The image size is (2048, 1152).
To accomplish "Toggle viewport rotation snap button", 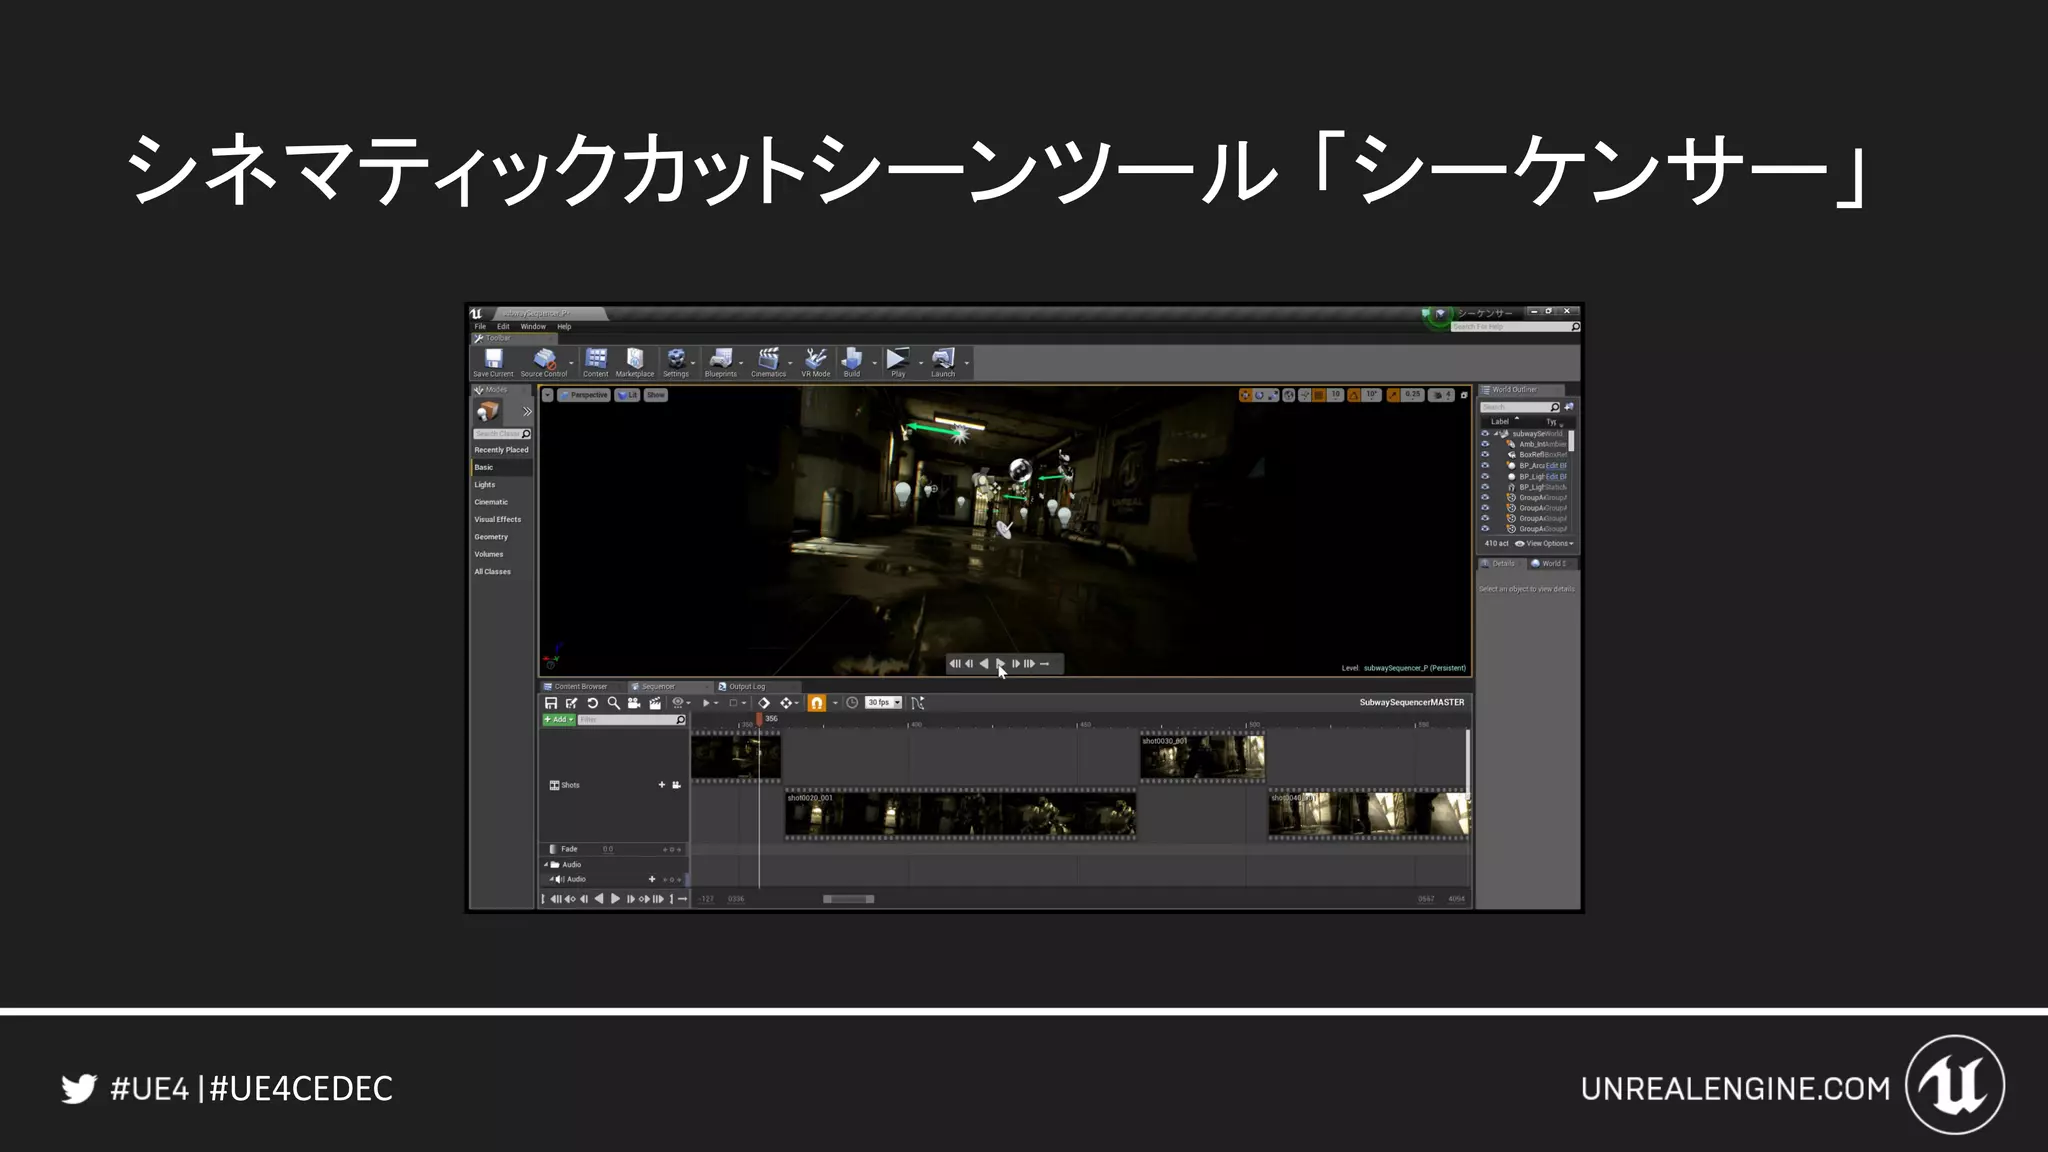I will point(1354,395).
